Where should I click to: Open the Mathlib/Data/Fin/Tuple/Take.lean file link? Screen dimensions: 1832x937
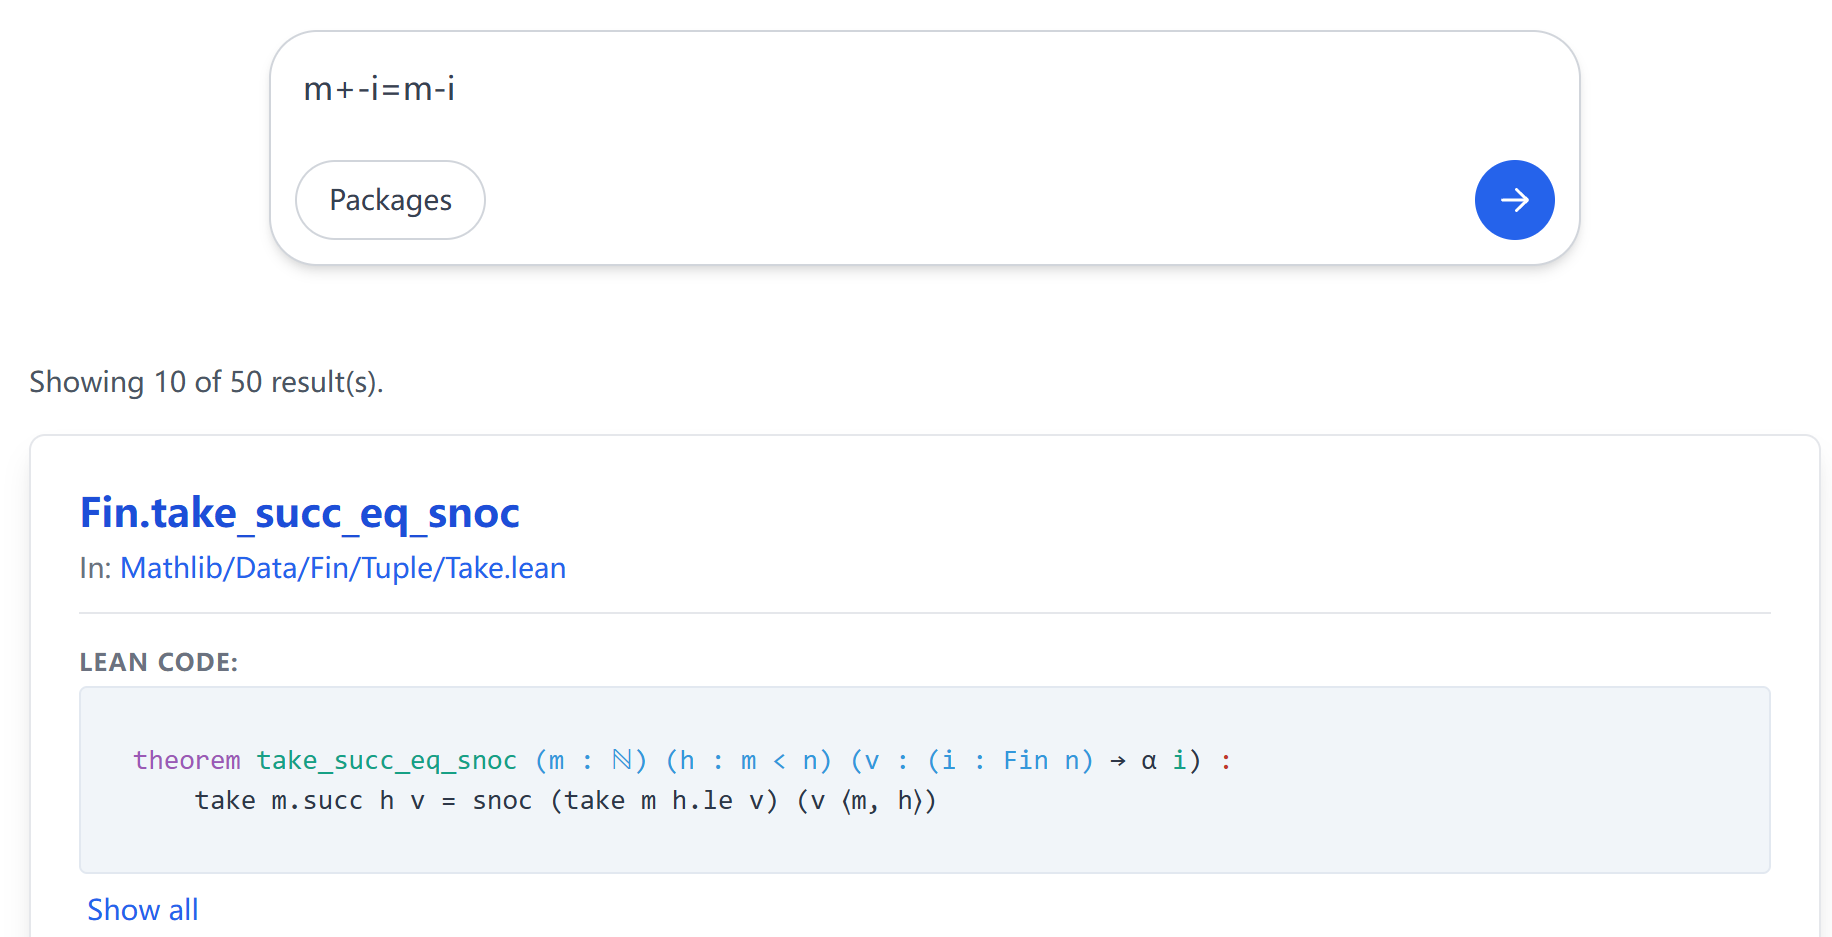[x=342, y=568]
